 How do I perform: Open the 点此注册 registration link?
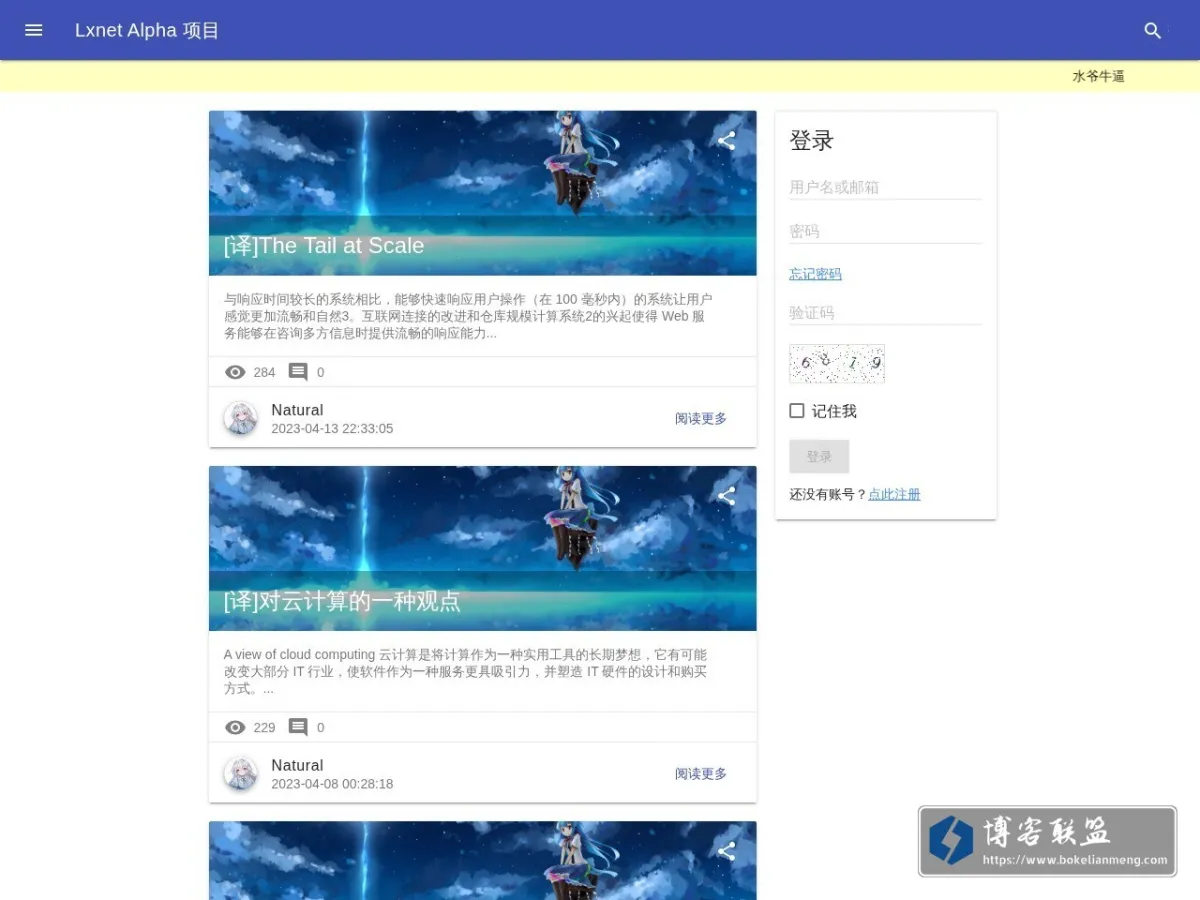tap(894, 494)
